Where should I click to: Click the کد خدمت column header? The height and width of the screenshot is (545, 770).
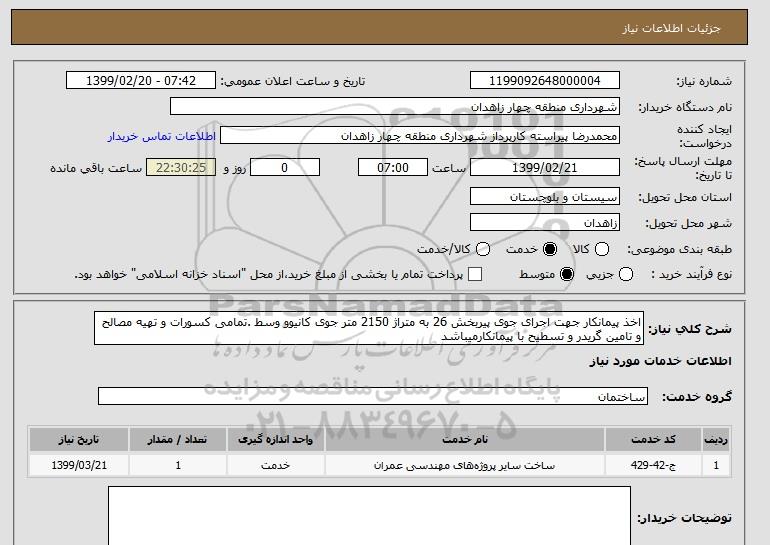[653, 439]
